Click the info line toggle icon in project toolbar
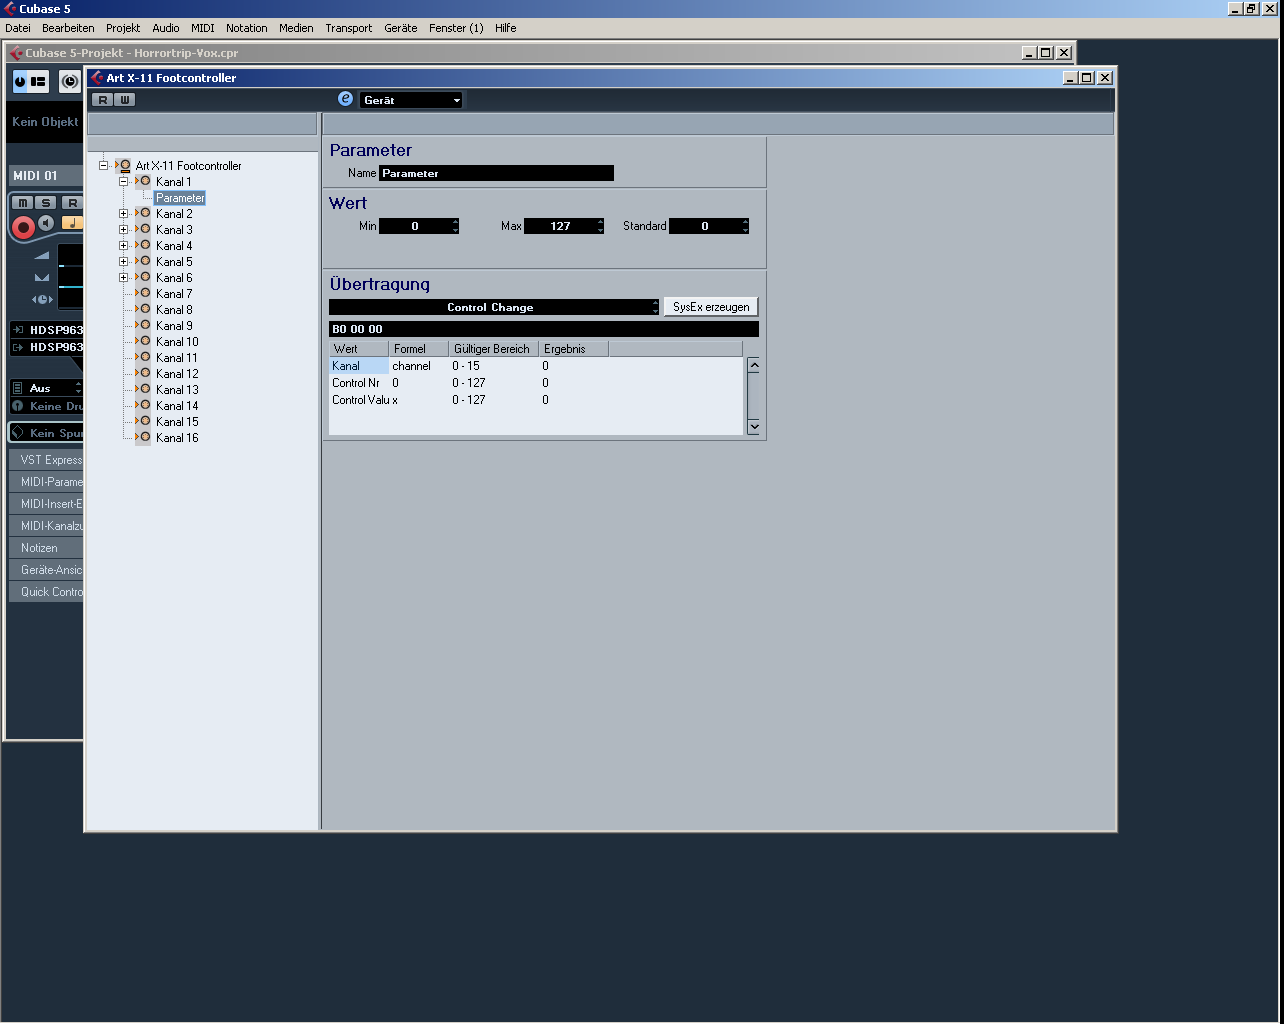The width and height of the screenshot is (1284, 1024). pyautogui.click(x=38, y=81)
